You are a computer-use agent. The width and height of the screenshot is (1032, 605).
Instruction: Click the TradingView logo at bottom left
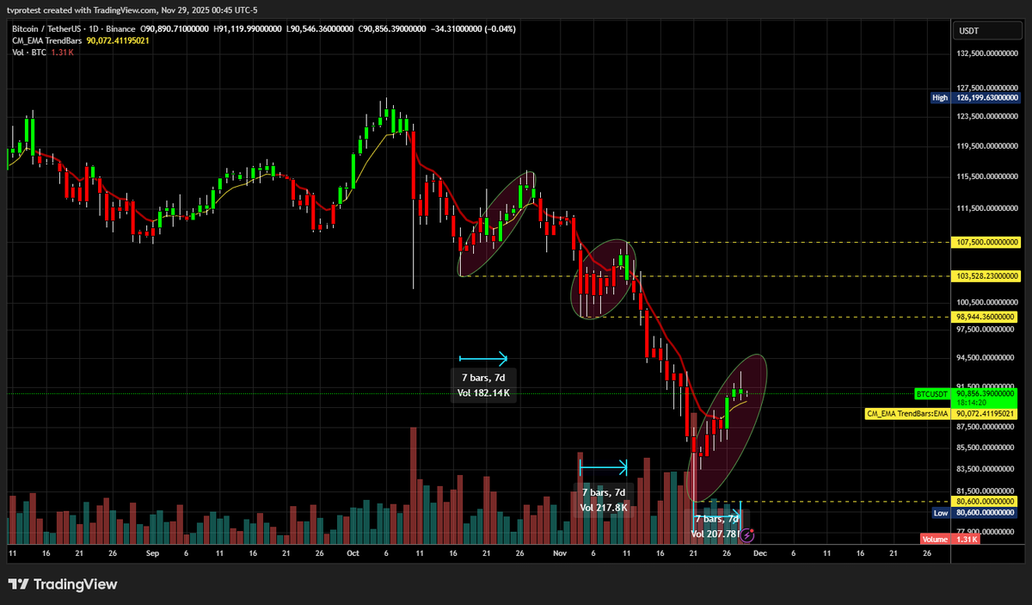[63, 584]
